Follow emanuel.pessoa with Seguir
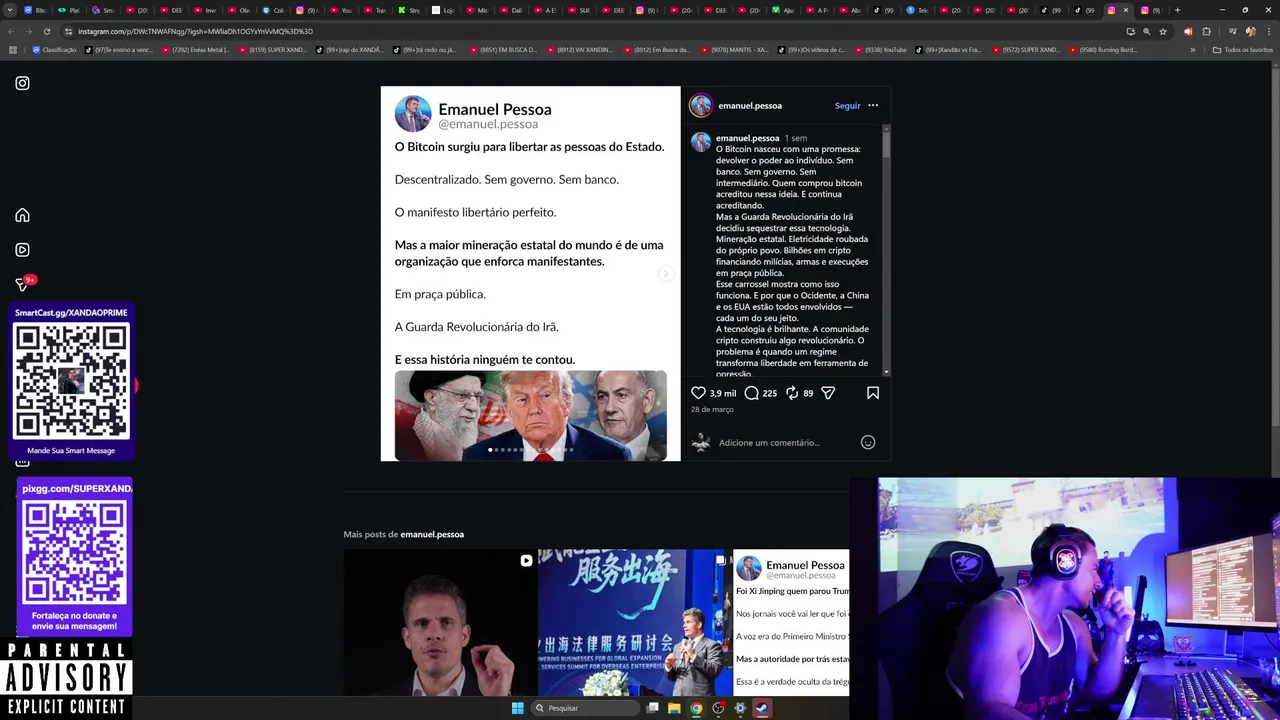The width and height of the screenshot is (1280, 720). [847, 105]
